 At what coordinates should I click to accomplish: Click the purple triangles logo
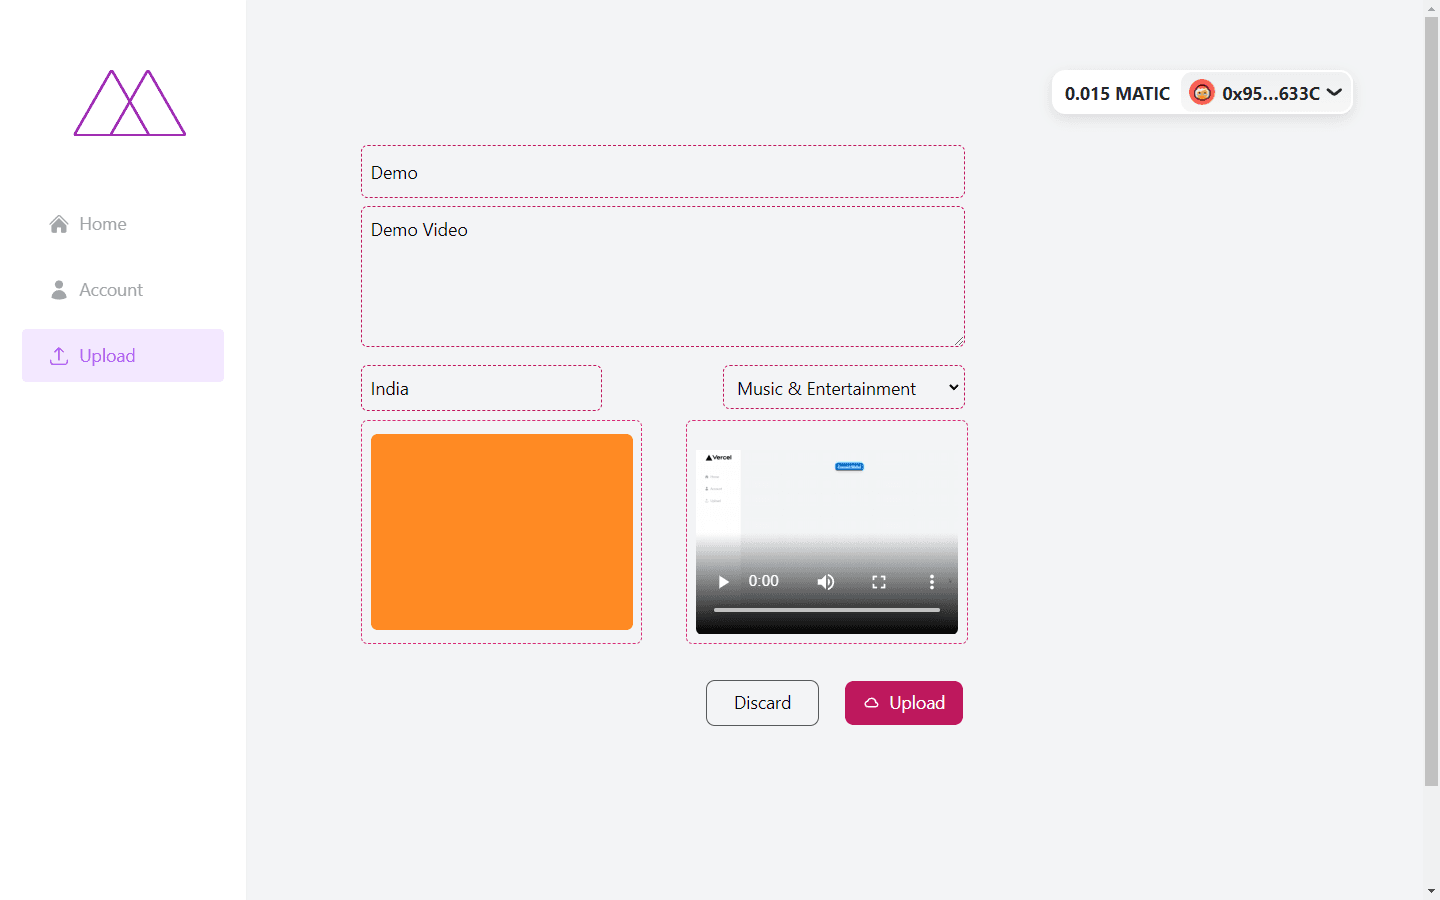[130, 103]
